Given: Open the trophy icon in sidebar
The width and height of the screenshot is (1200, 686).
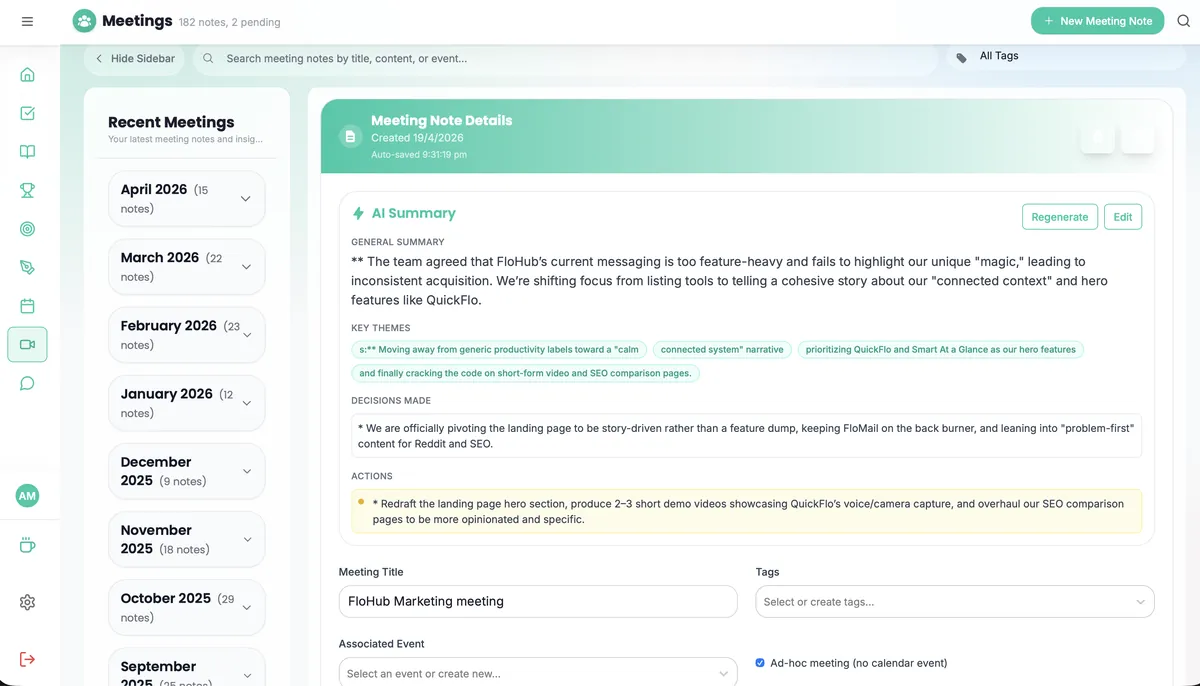Looking at the screenshot, I should tap(27, 190).
